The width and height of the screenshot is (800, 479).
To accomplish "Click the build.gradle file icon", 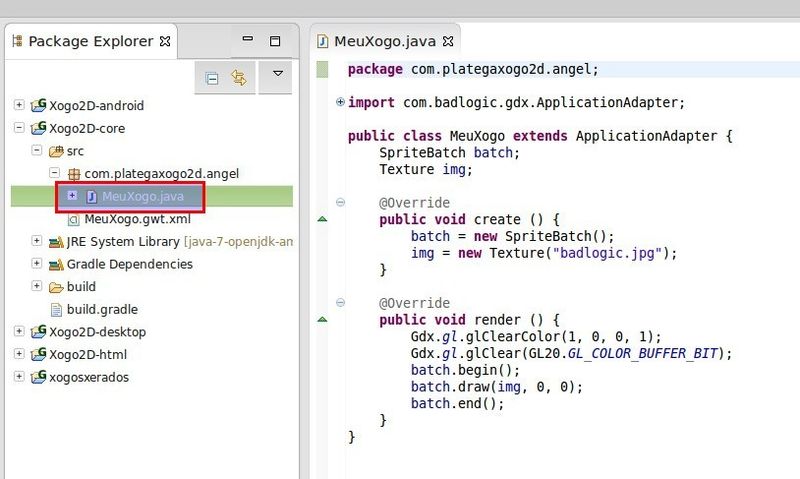I will click(x=56, y=310).
